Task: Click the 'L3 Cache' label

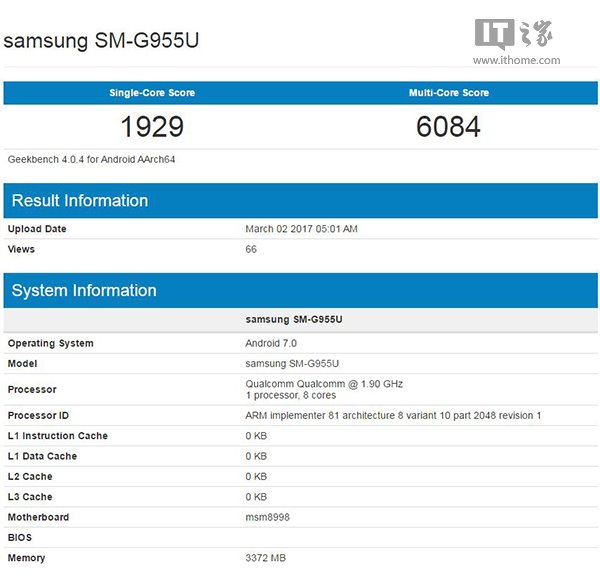Action: 30,497
